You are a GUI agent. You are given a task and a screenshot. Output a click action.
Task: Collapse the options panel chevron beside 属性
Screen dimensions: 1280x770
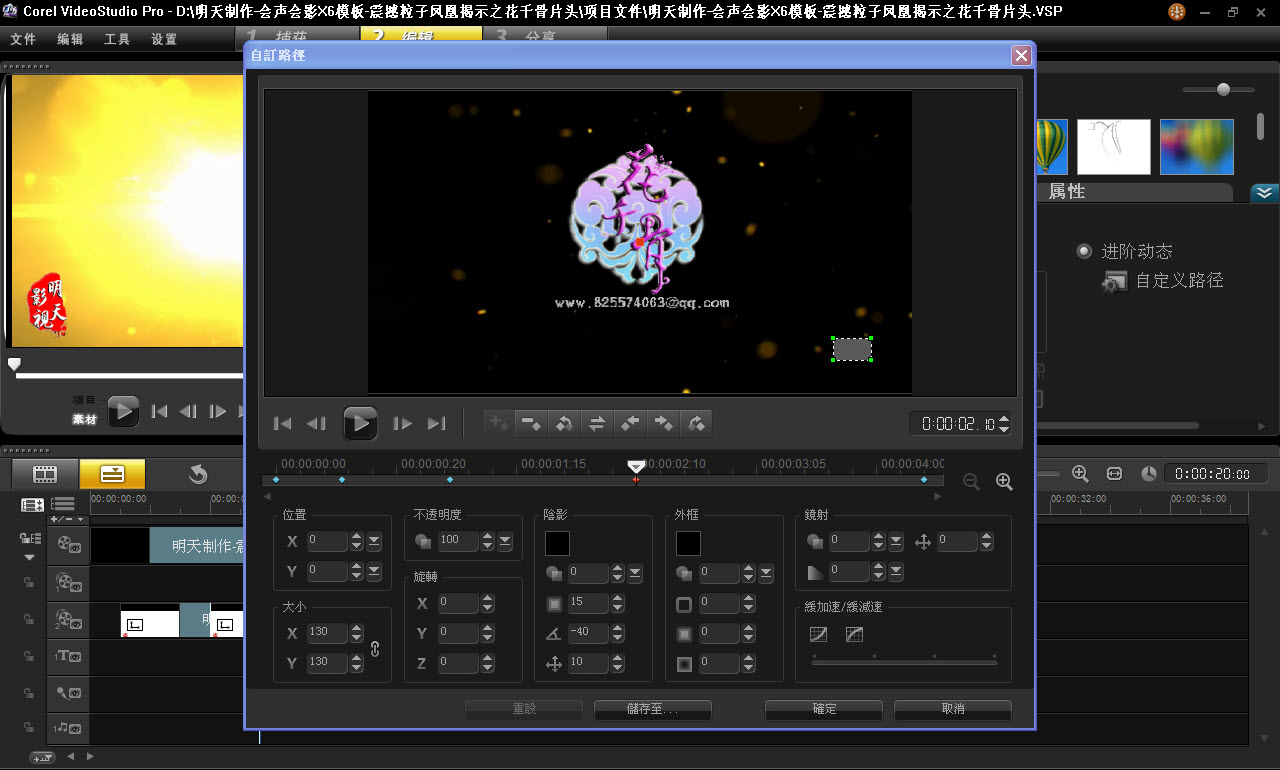coord(1264,193)
